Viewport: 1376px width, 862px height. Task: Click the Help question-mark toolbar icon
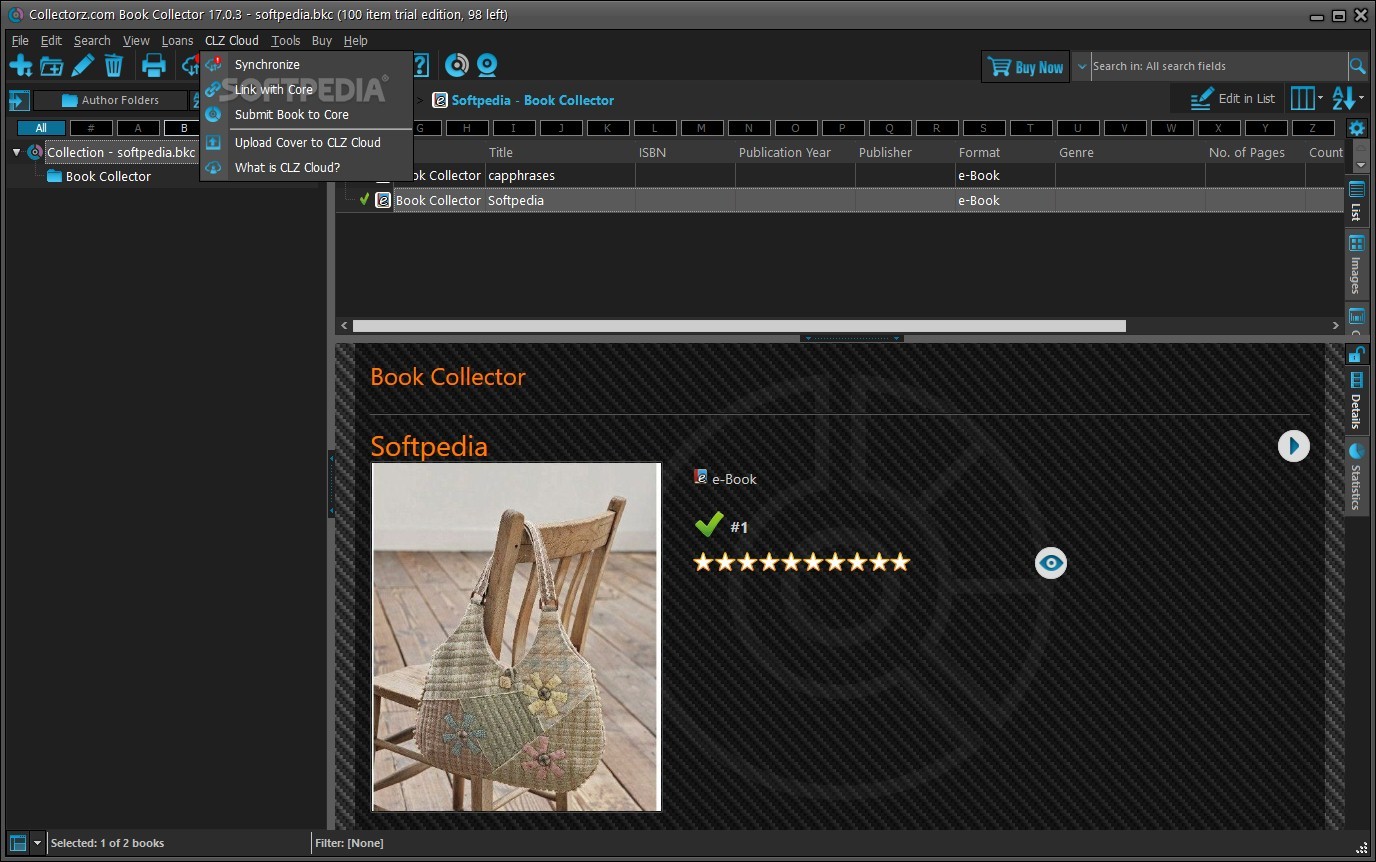tap(421, 66)
